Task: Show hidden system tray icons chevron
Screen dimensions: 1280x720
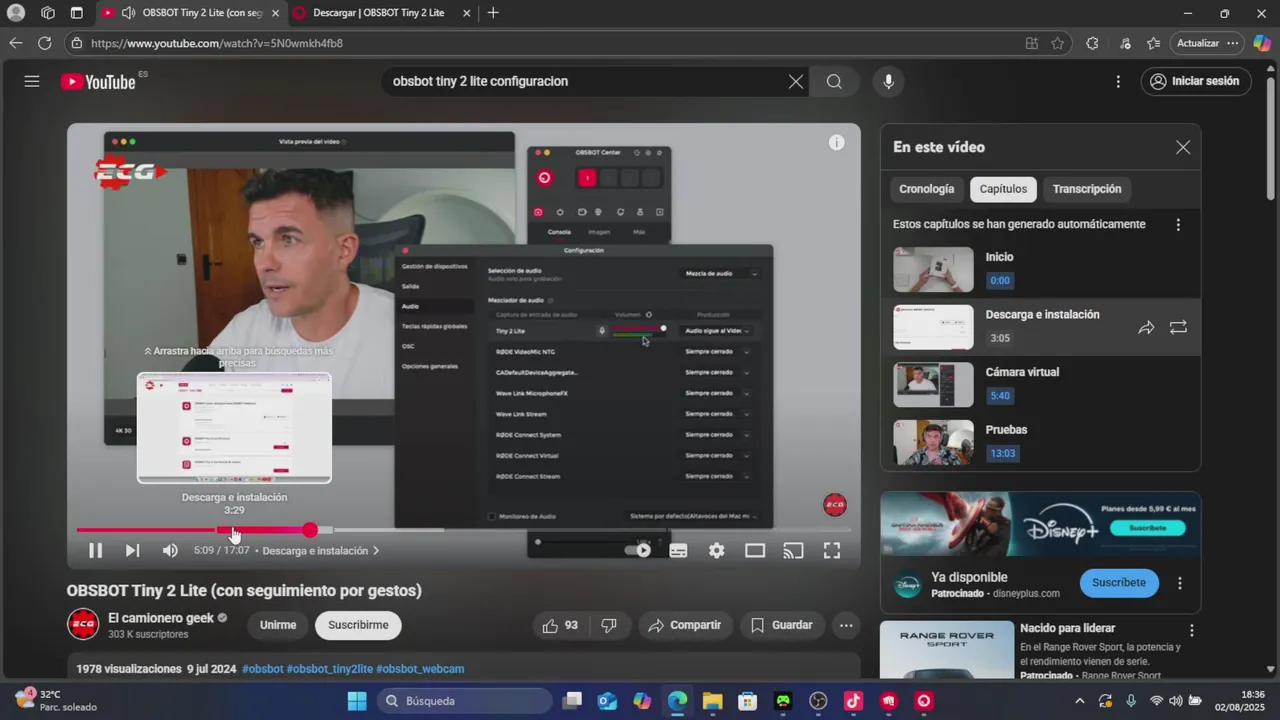Action: tap(1079, 701)
